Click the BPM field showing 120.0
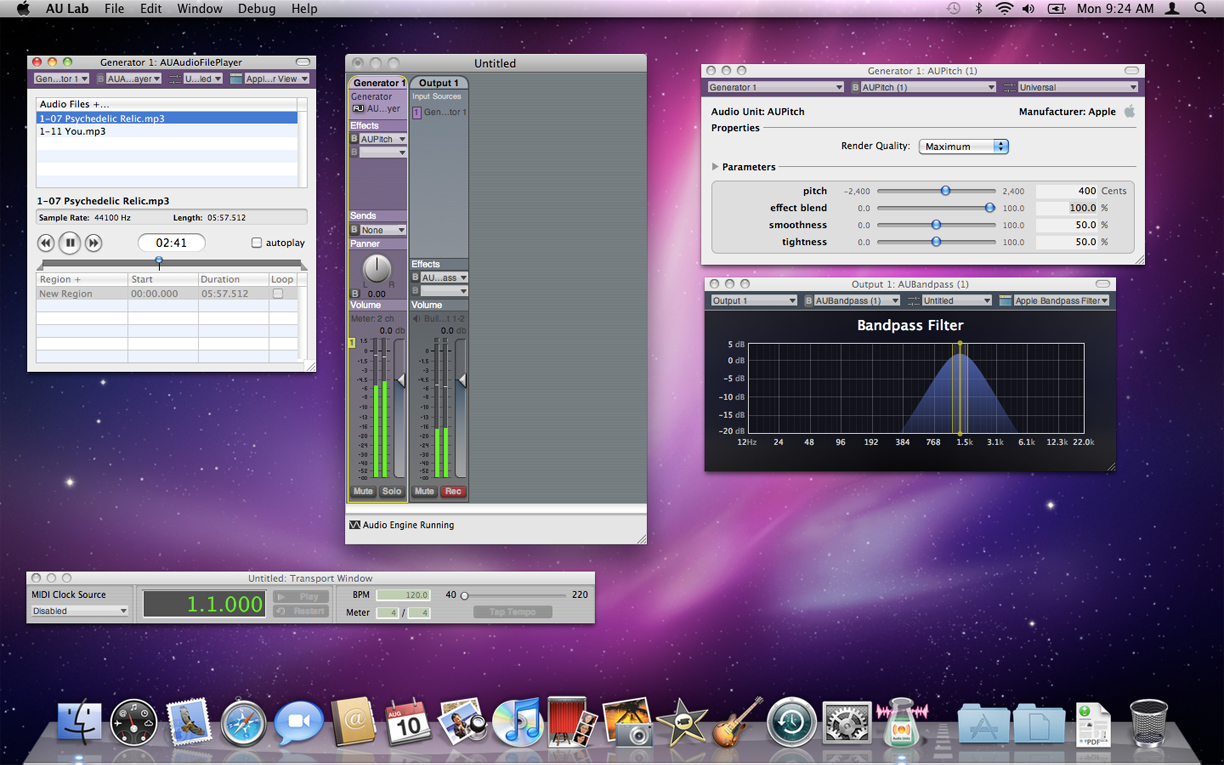This screenshot has height=765, width=1224. (403, 595)
